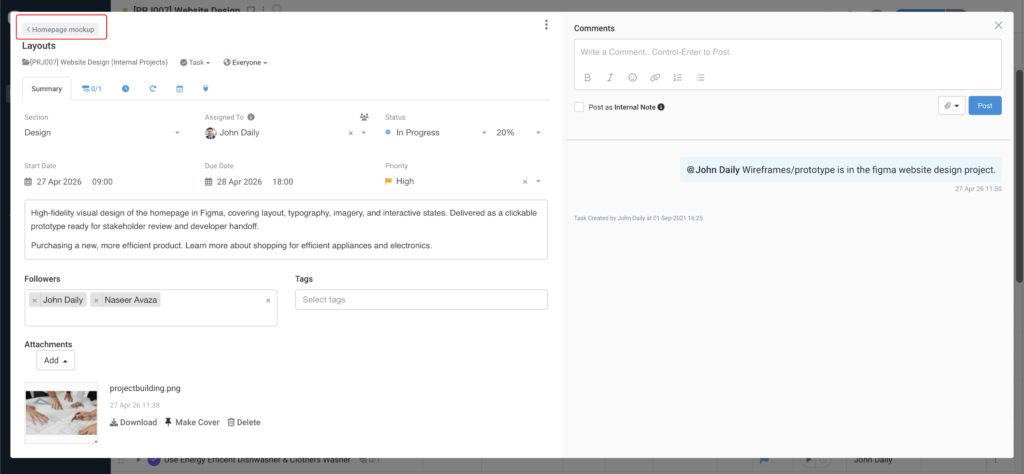This screenshot has height=474, width=1024.
Task: Open the emoji picker in comment box
Action: coord(632,77)
